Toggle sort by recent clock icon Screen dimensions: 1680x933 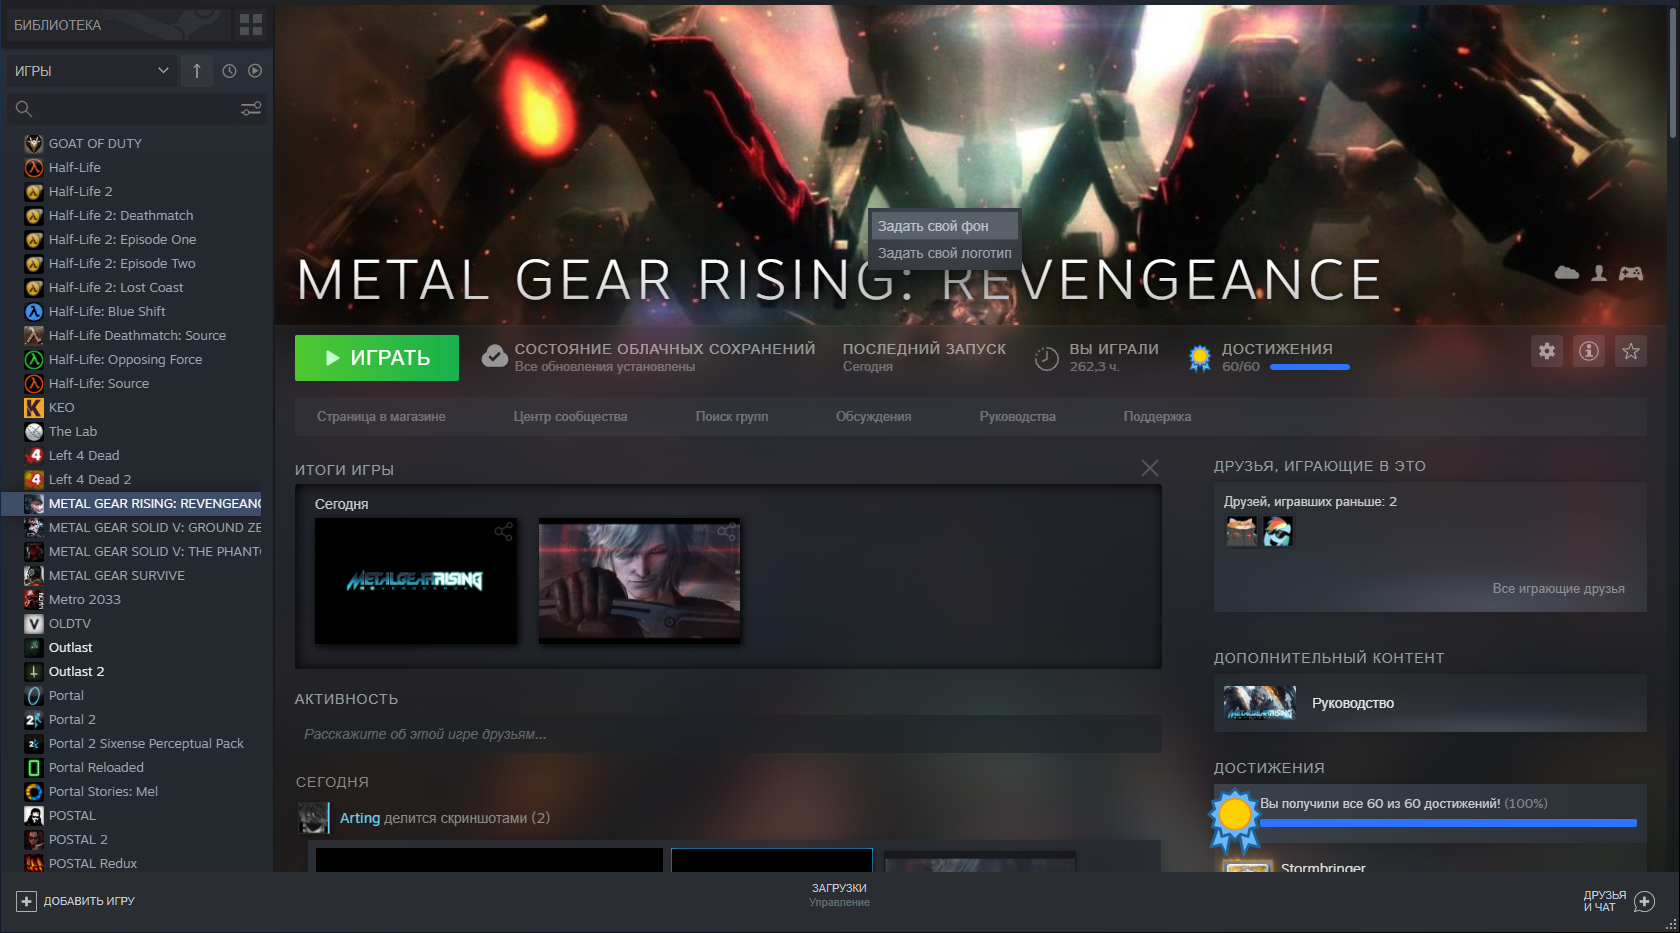coord(229,71)
